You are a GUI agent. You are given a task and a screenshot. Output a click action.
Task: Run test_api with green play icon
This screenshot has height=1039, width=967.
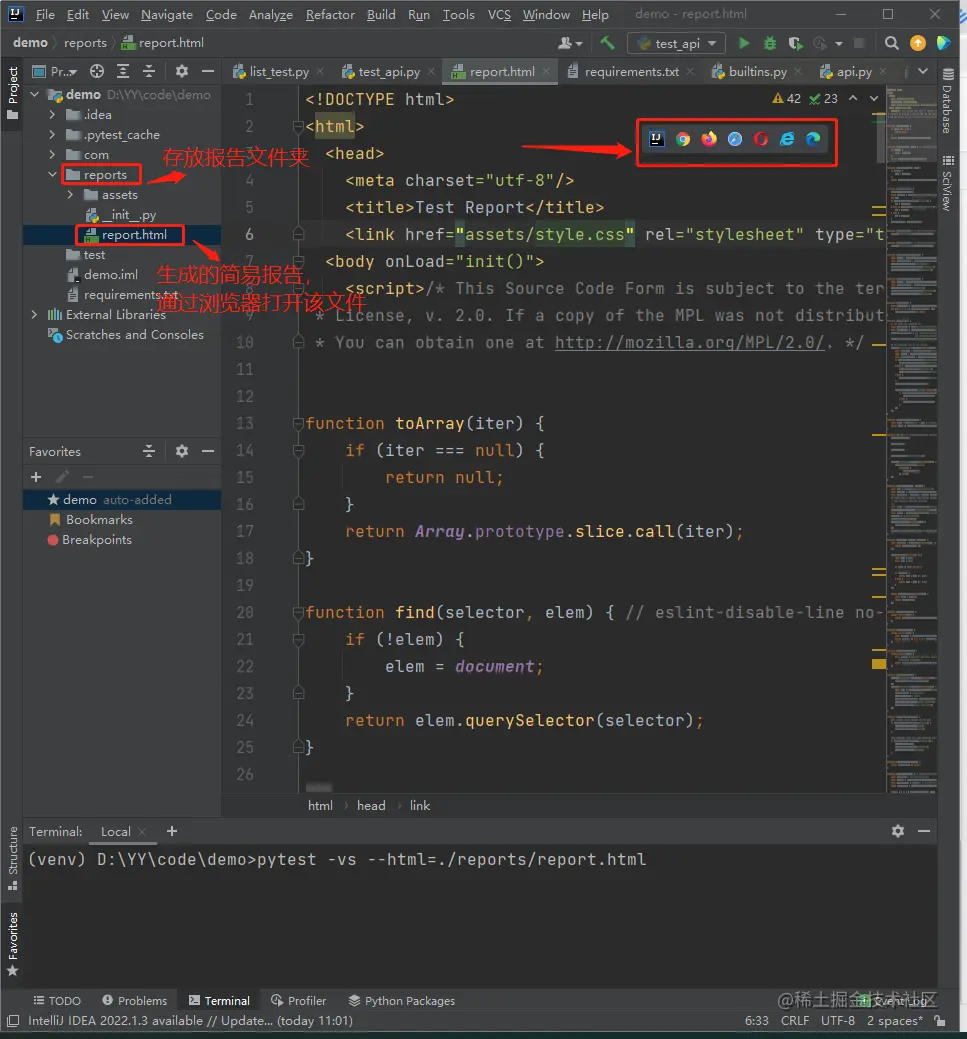[744, 43]
